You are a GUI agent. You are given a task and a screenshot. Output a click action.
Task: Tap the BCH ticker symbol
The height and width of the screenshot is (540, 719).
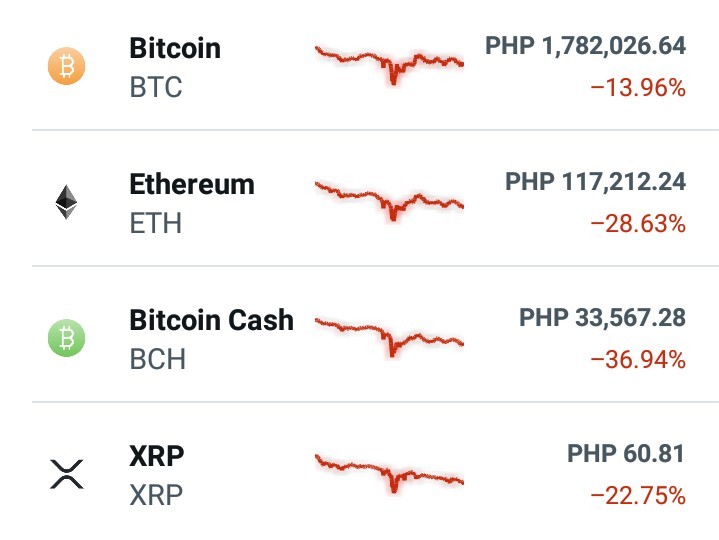pos(158,358)
